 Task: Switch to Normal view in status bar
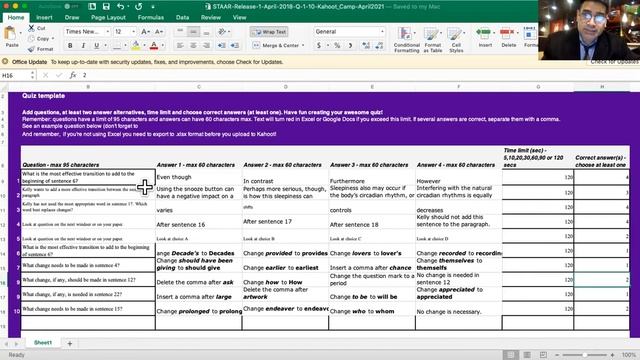510,355
